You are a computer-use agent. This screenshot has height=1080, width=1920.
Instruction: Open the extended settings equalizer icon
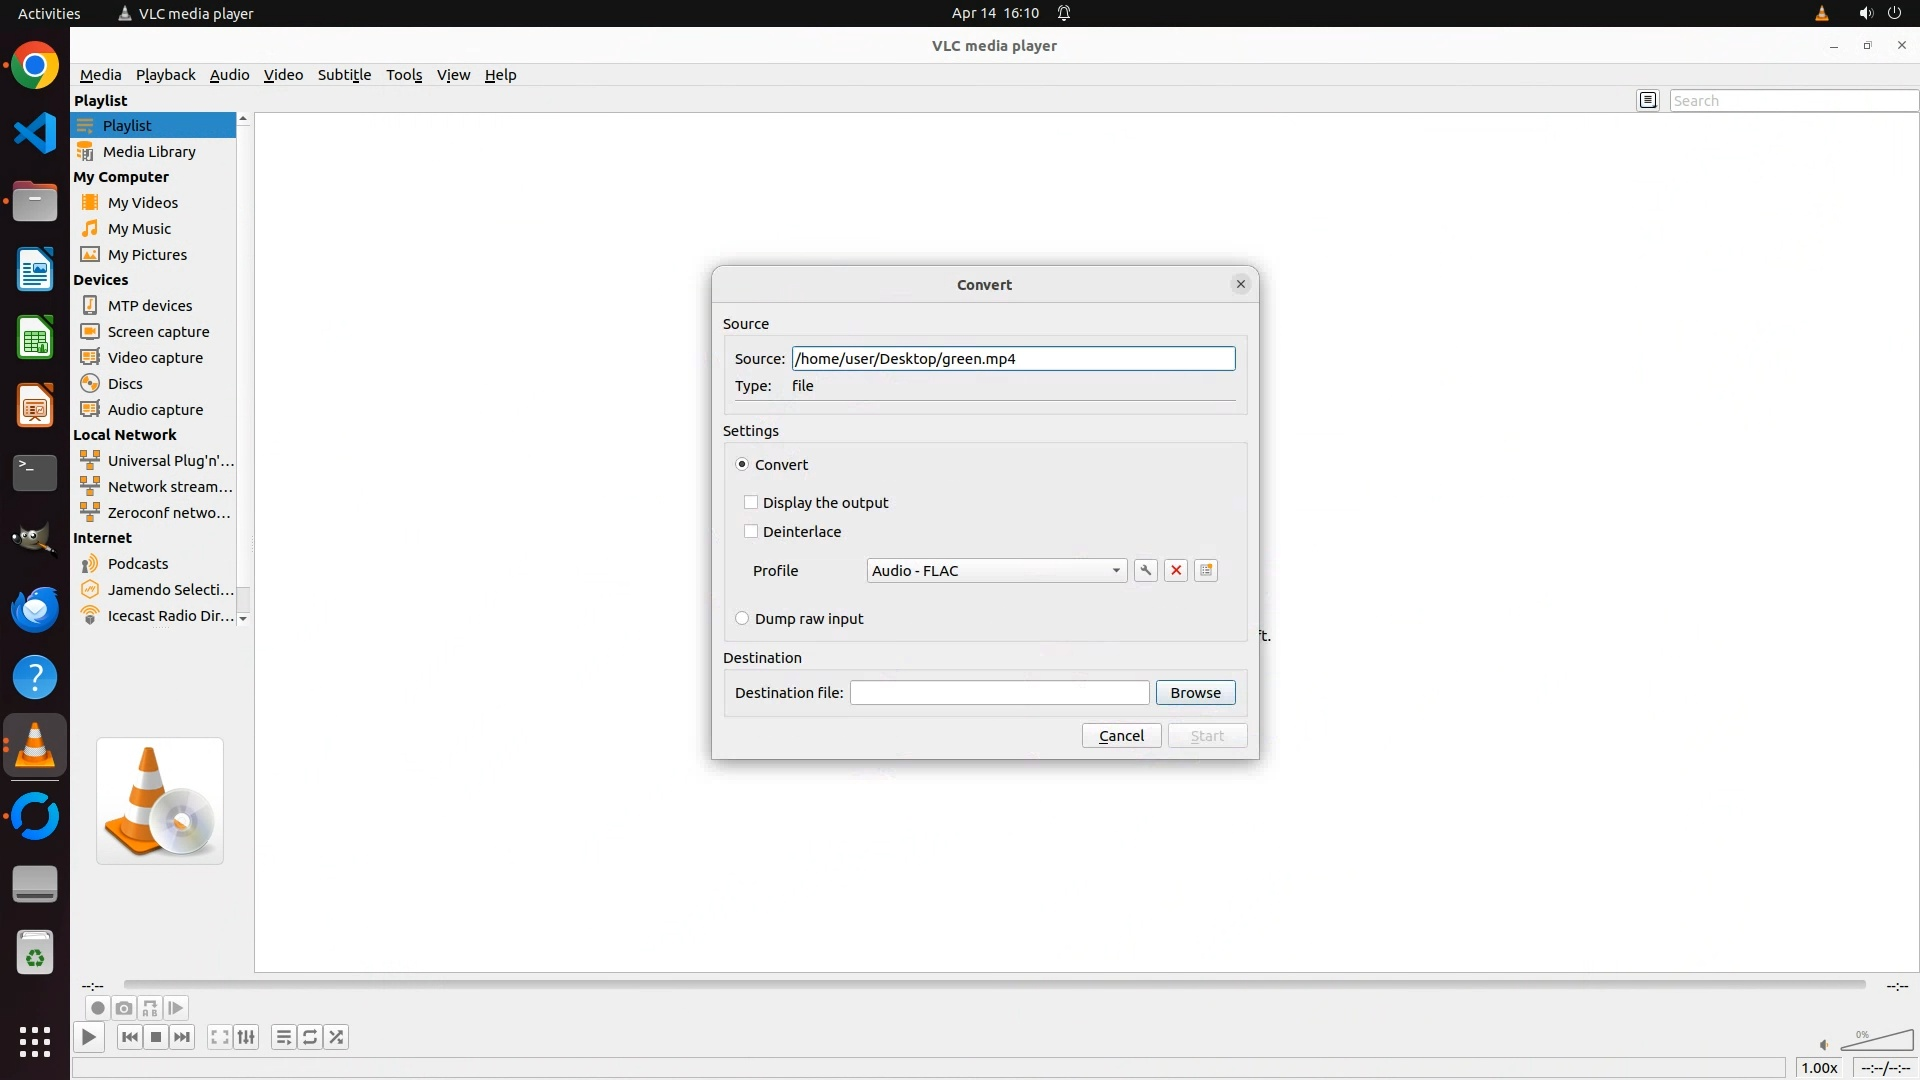(x=246, y=1037)
